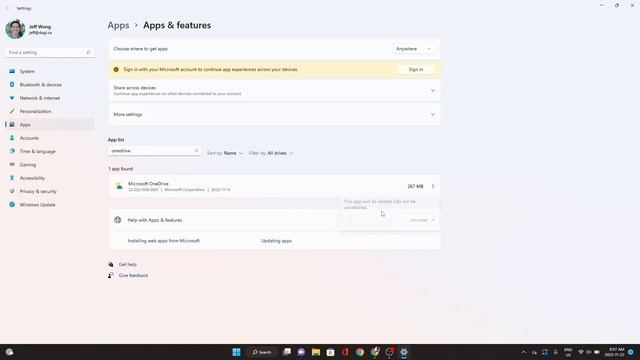Click the Find a setting search box
640x360 pixels.
click(49, 52)
